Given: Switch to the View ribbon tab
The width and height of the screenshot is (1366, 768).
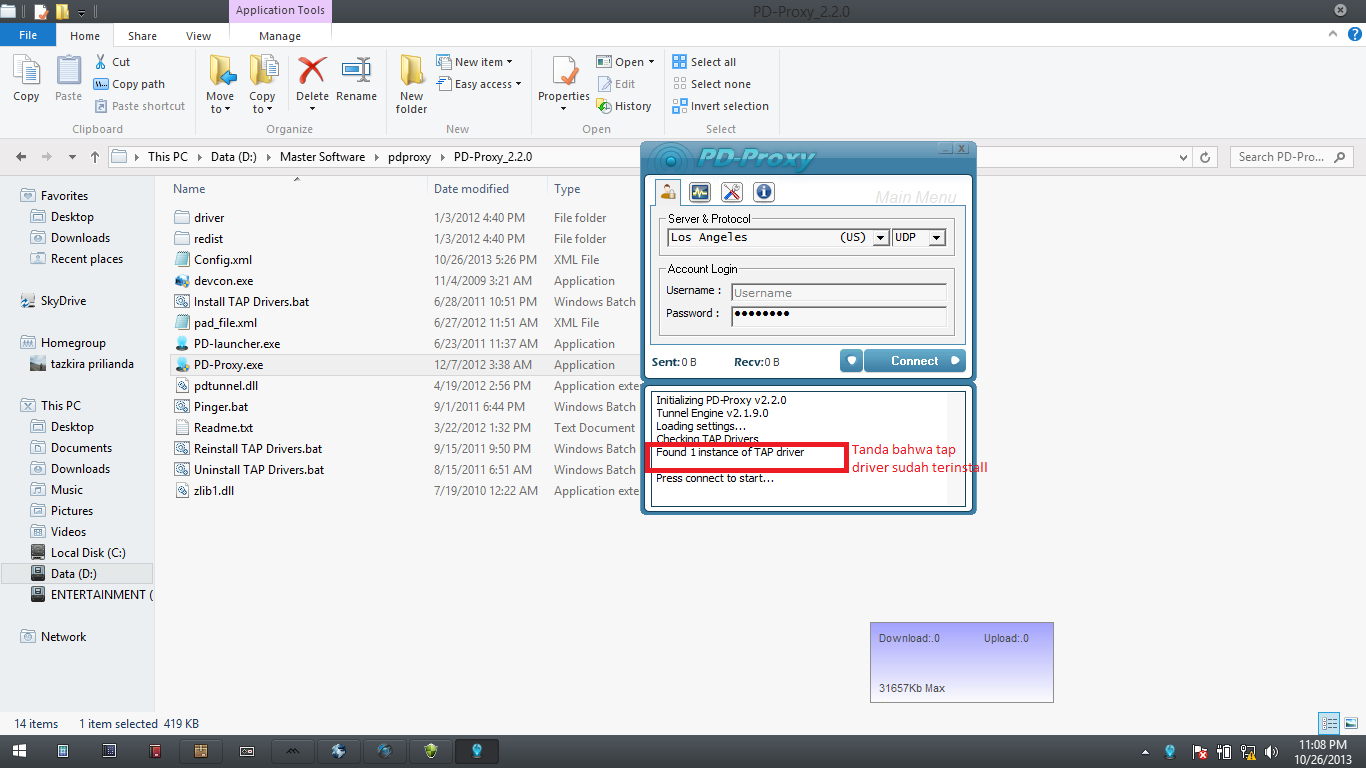Looking at the screenshot, I should click(x=198, y=36).
